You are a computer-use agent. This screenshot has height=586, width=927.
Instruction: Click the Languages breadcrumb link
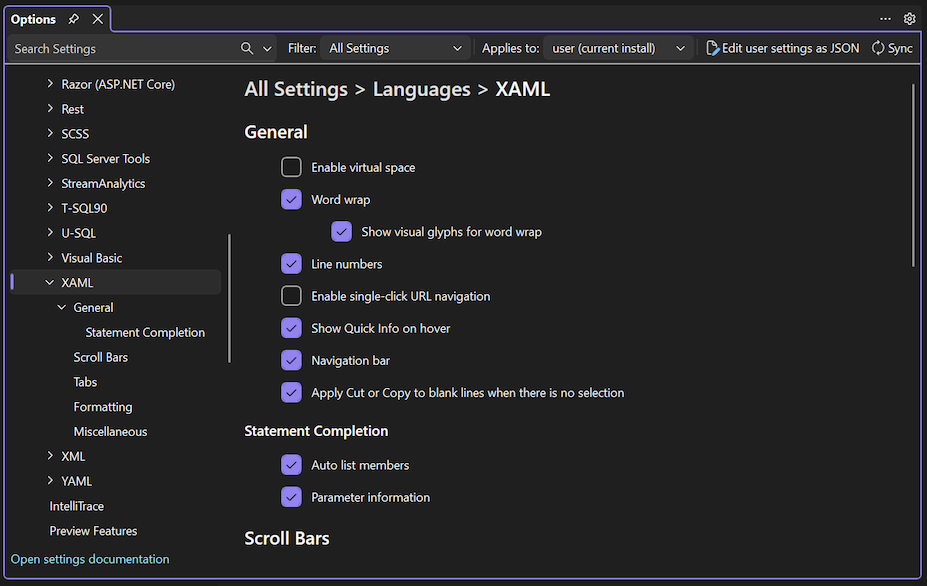(x=421, y=89)
